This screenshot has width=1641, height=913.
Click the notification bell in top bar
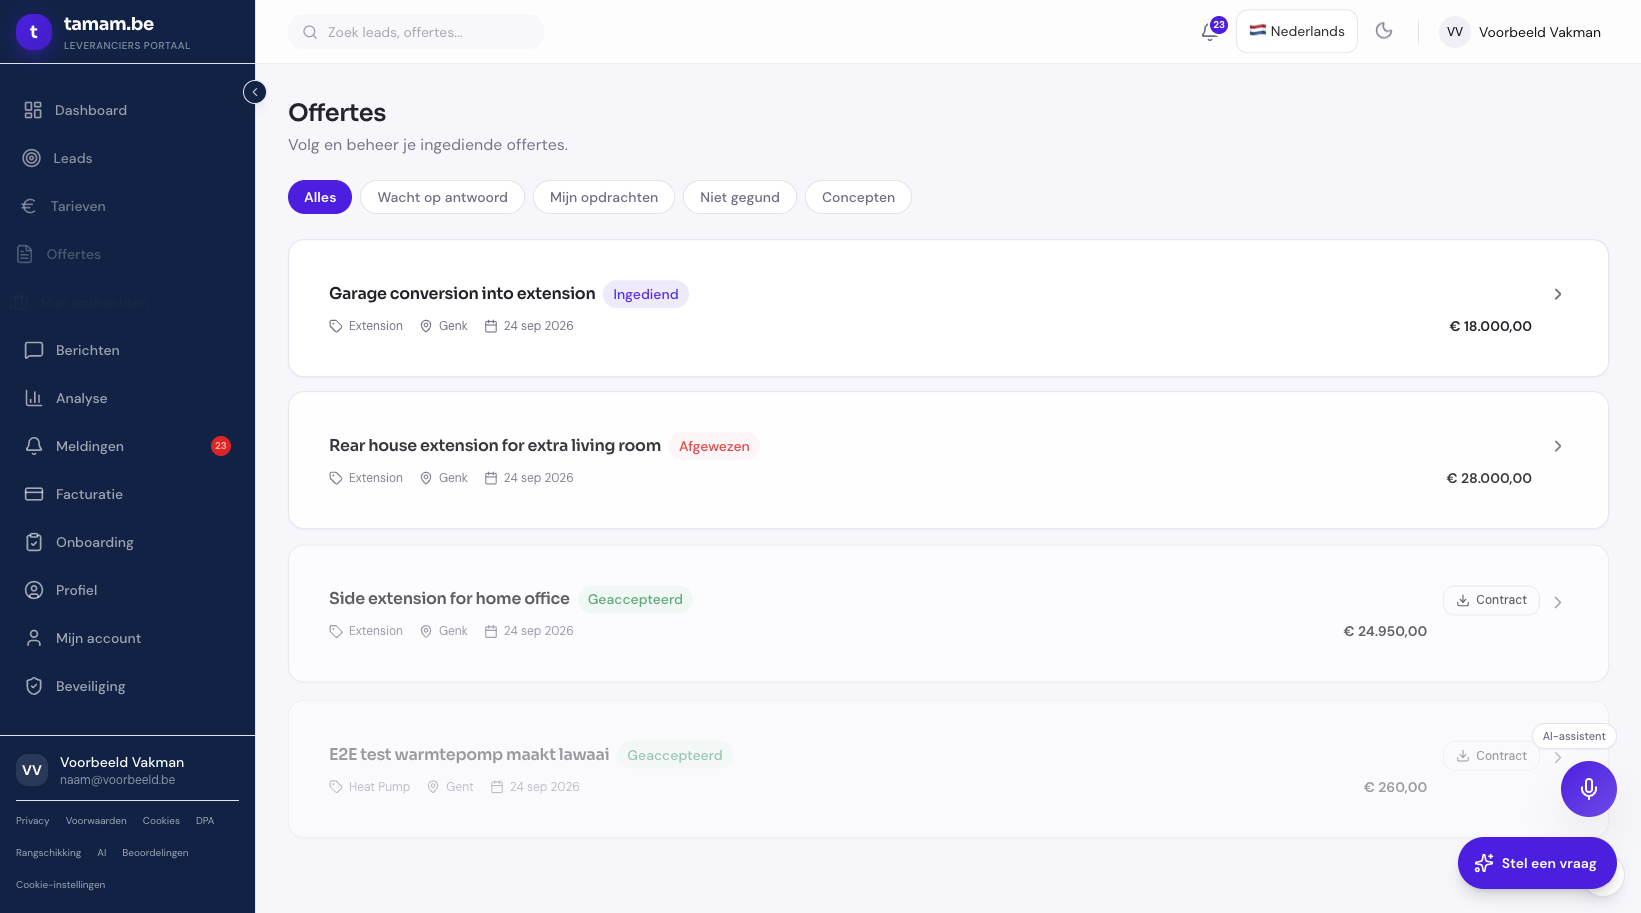pos(1211,32)
